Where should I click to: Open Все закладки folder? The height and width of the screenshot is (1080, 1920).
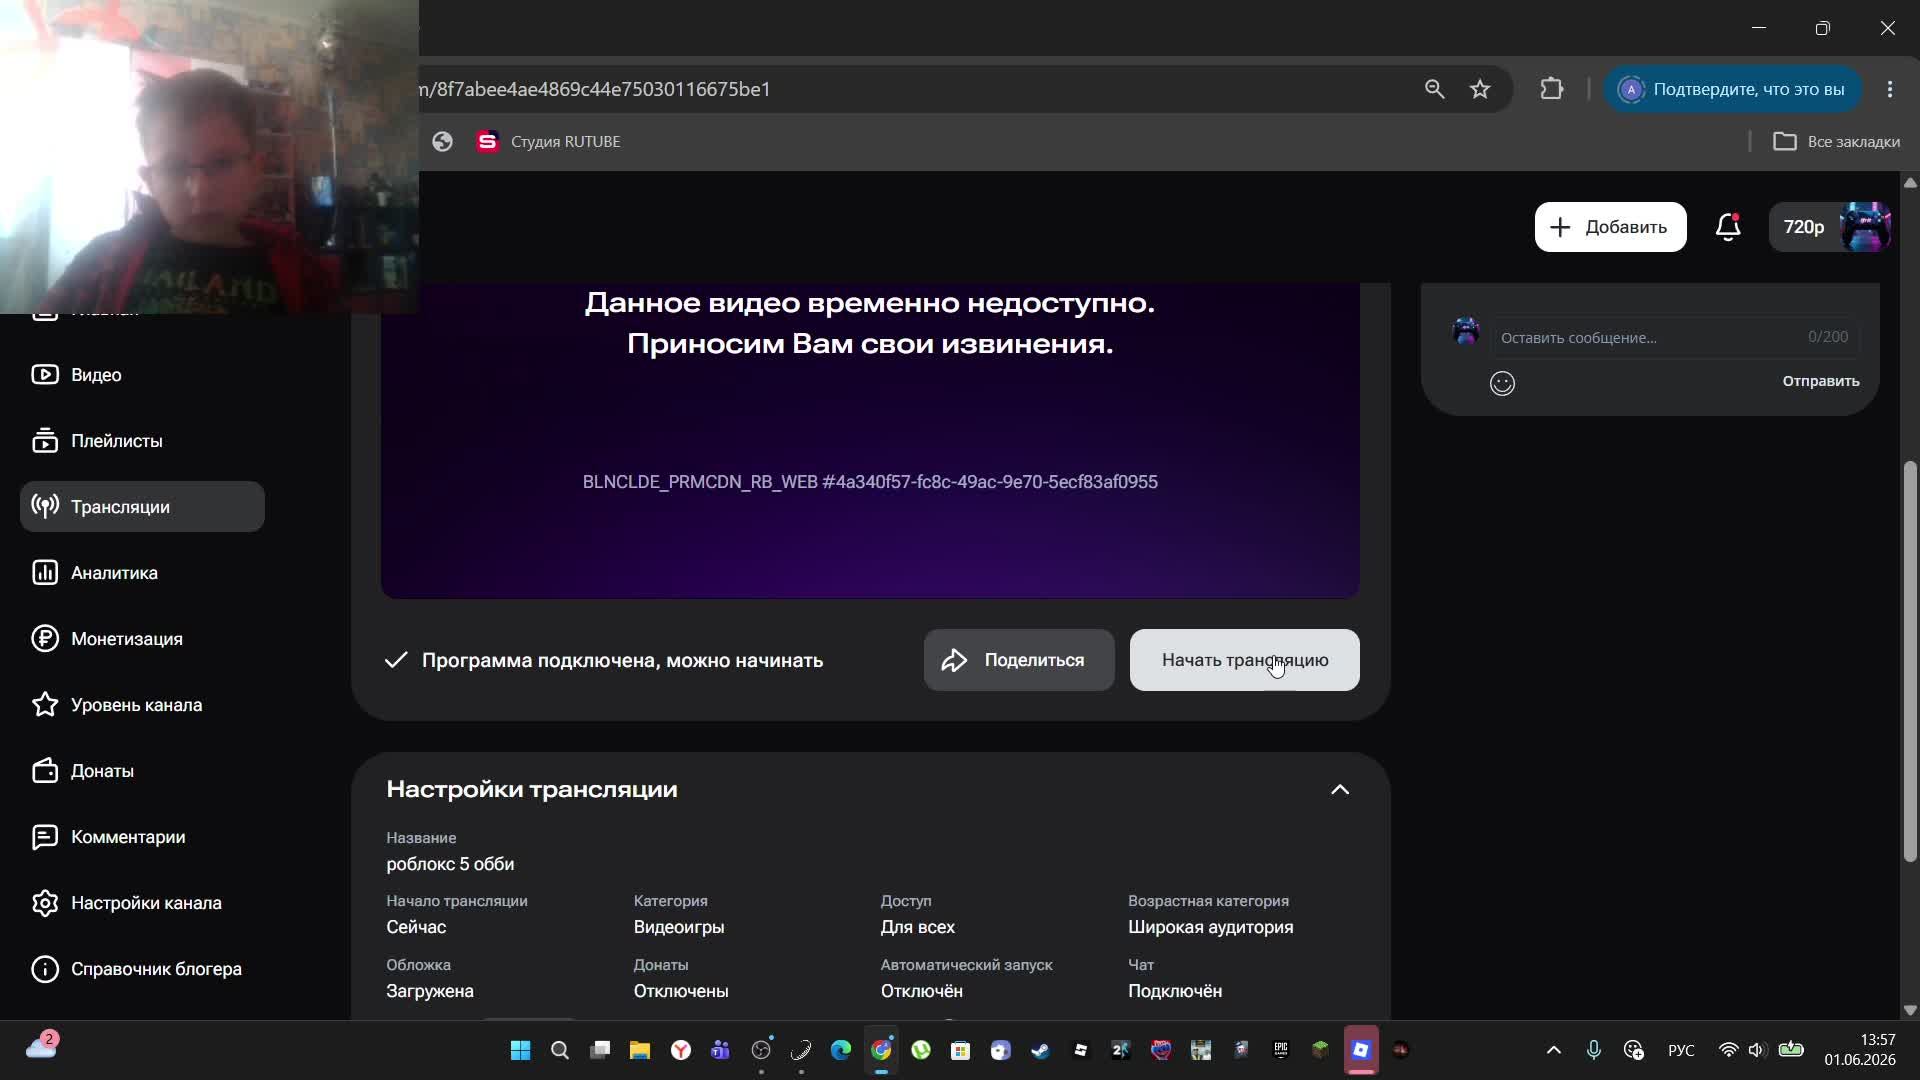[x=1836, y=142]
